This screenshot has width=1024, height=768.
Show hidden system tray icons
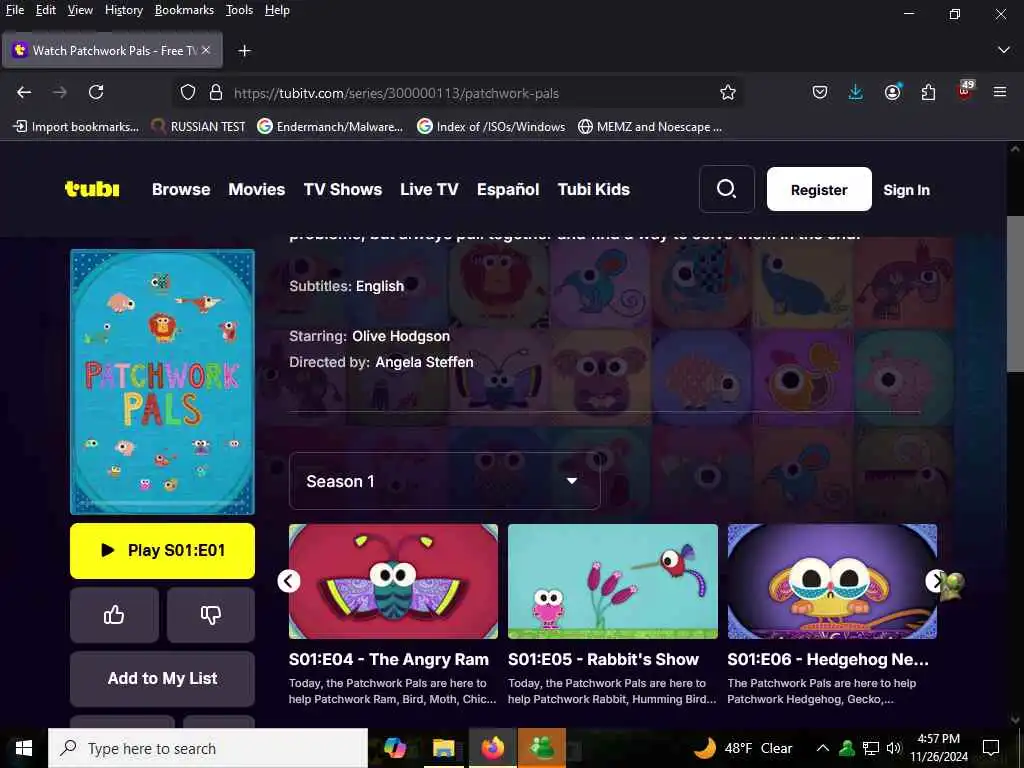coord(823,748)
